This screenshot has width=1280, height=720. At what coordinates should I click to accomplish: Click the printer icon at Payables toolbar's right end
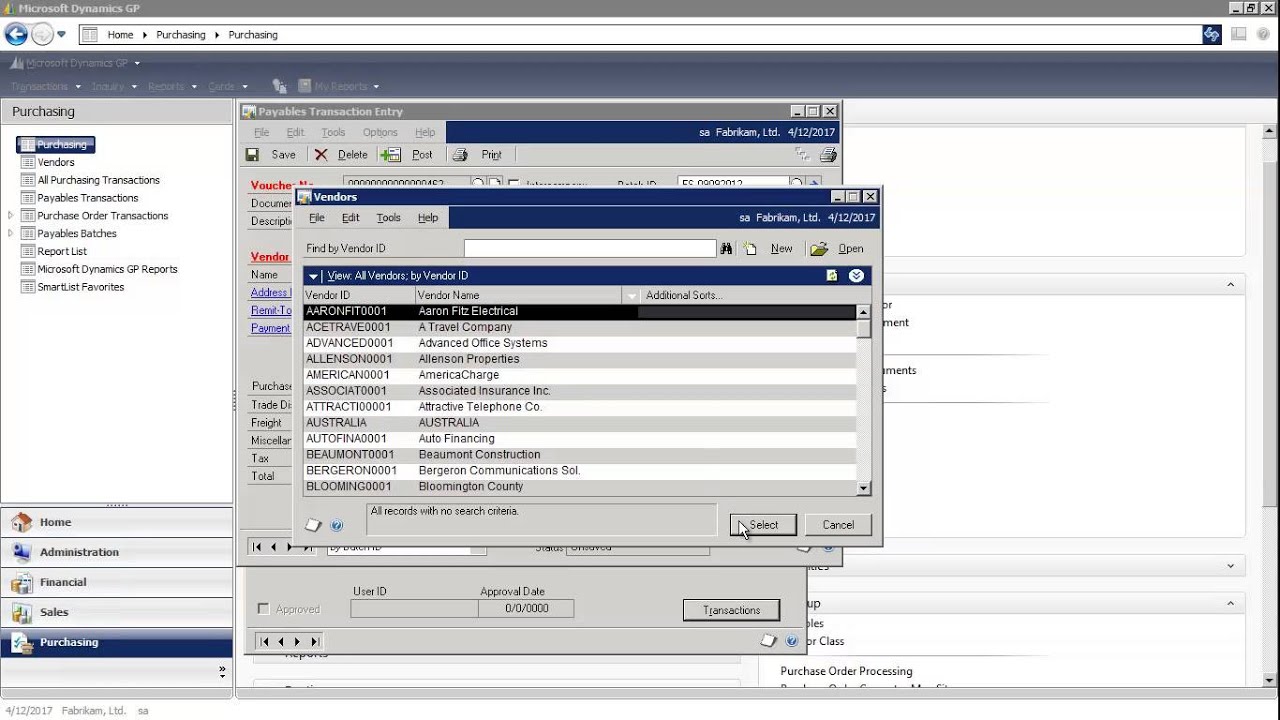[x=828, y=155]
